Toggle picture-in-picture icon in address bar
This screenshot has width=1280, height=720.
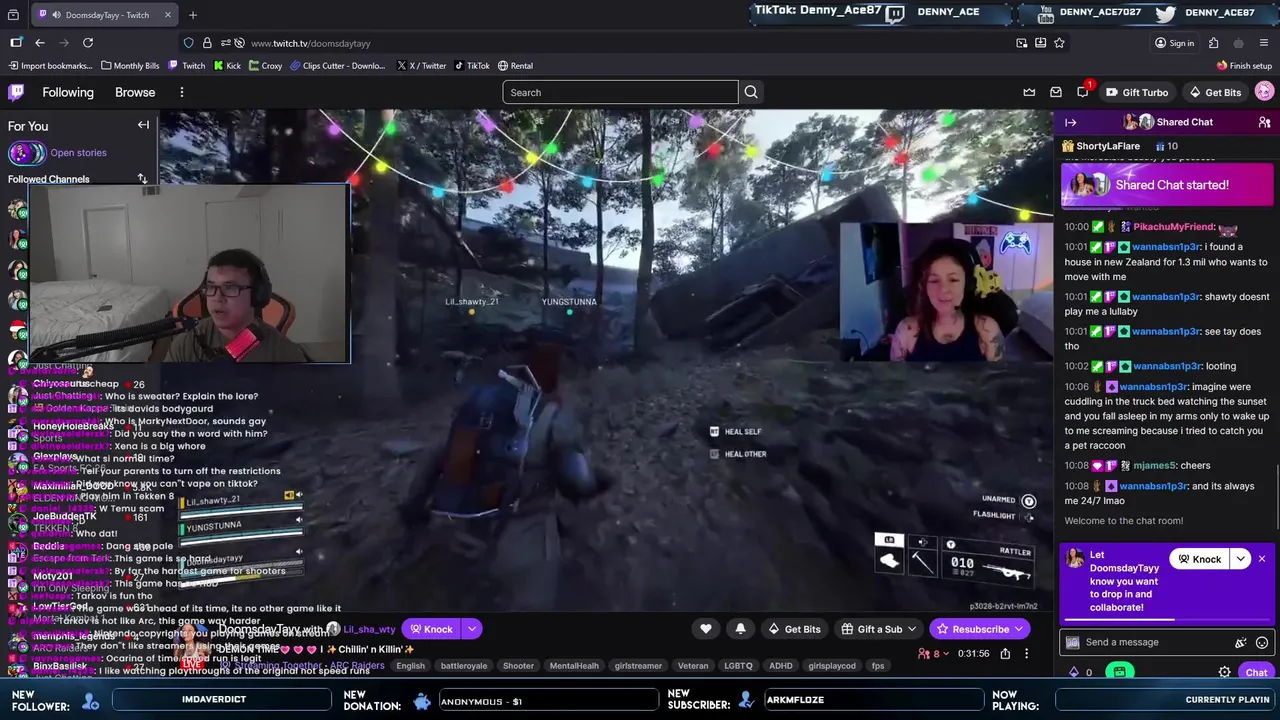(x=1021, y=43)
